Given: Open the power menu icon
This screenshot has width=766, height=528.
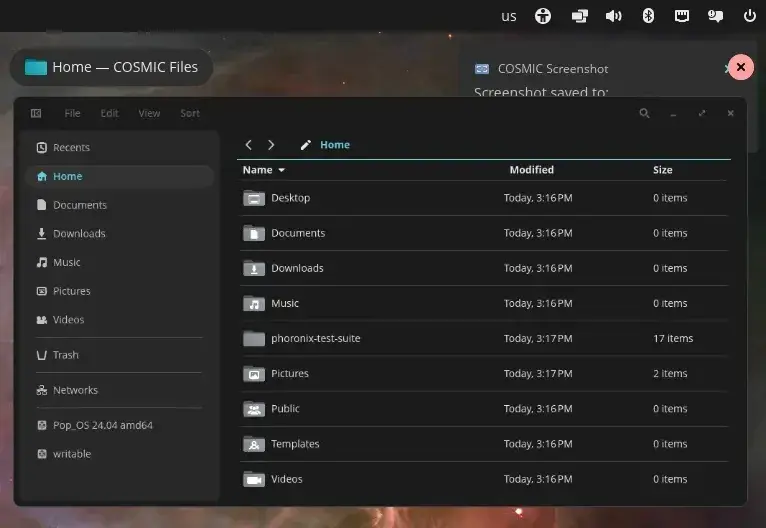Looking at the screenshot, I should (750, 16).
